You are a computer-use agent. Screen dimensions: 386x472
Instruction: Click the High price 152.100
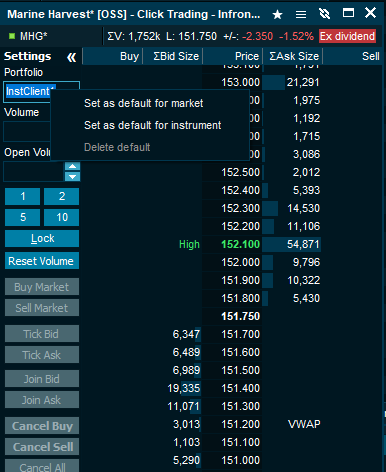pyautogui.click(x=240, y=244)
